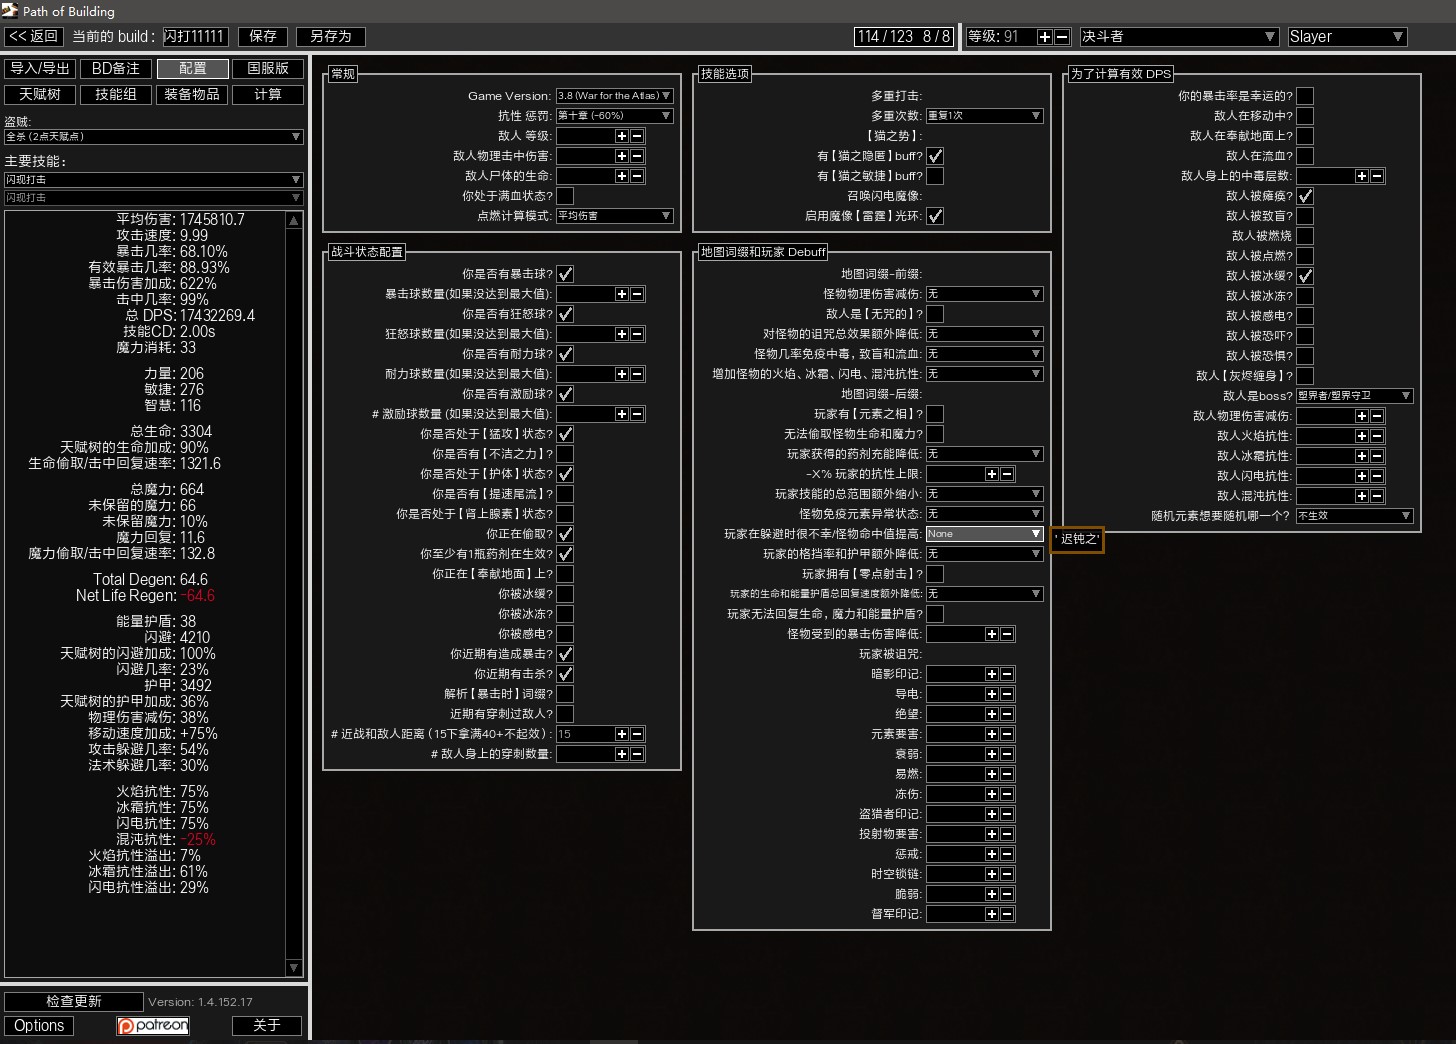Switch to 天赋树 tab

click(40, 94)
